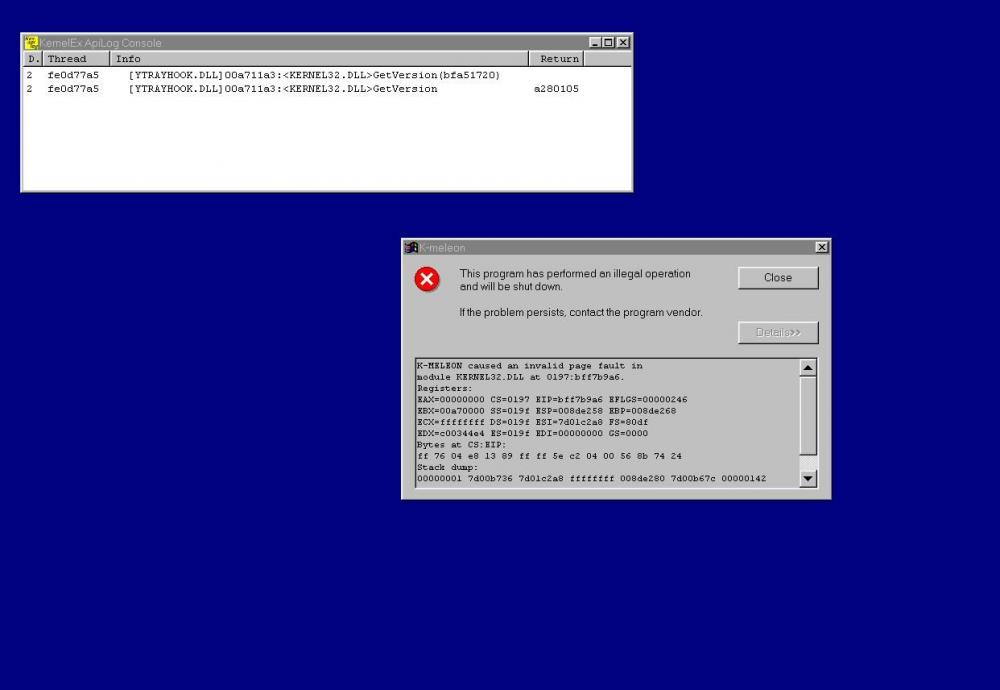Click the red error icon in the K-meleon dialog

(x=427, y=279)
